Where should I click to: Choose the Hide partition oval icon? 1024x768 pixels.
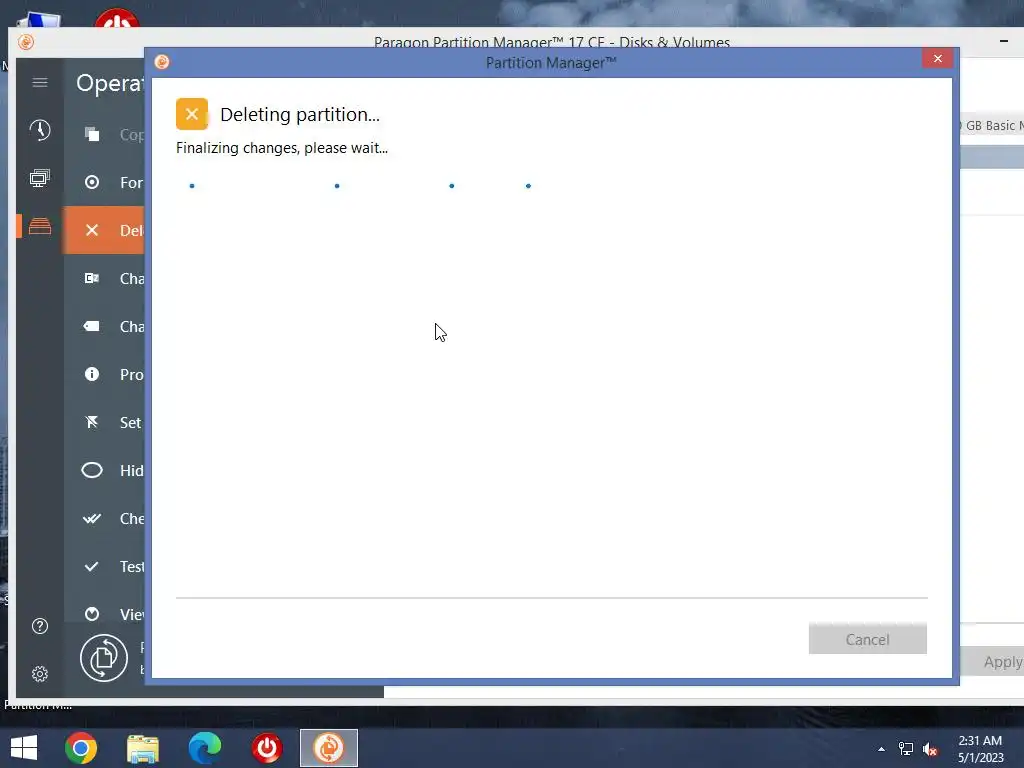pos(92,470)
